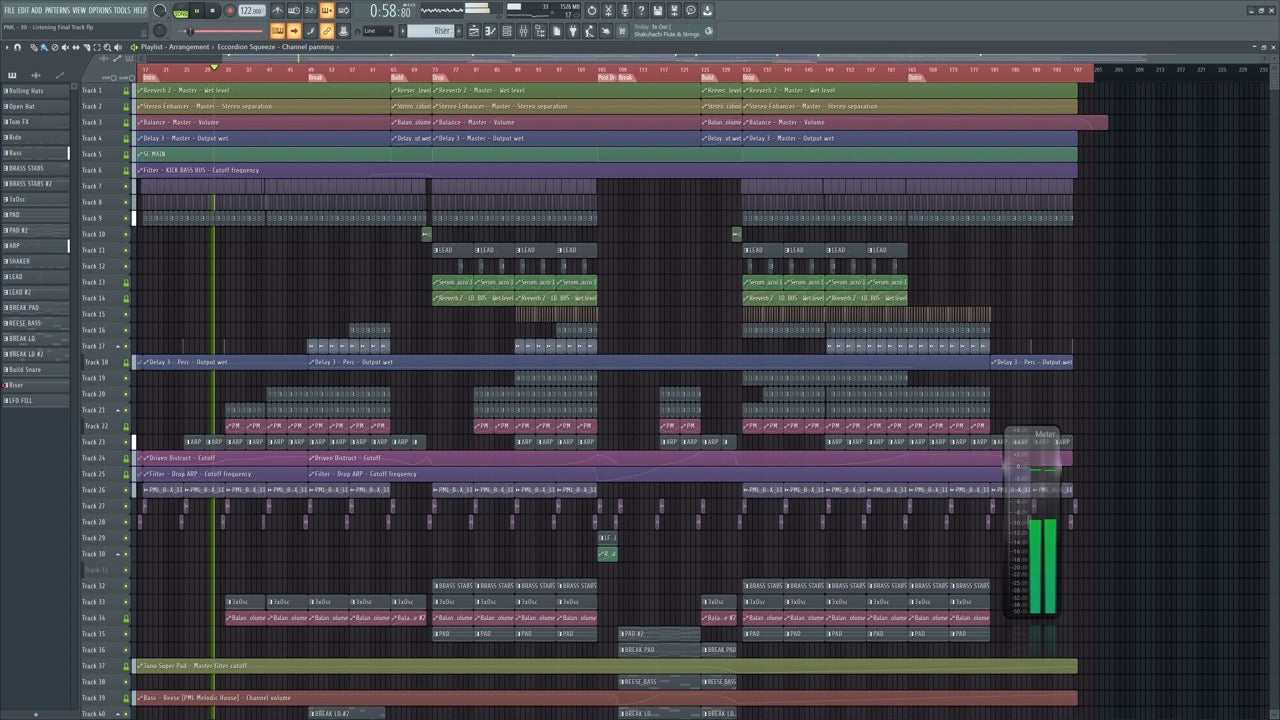Open the Channel rack view icon
This screenshot has width=1280, height=720.
pos(507,31)
